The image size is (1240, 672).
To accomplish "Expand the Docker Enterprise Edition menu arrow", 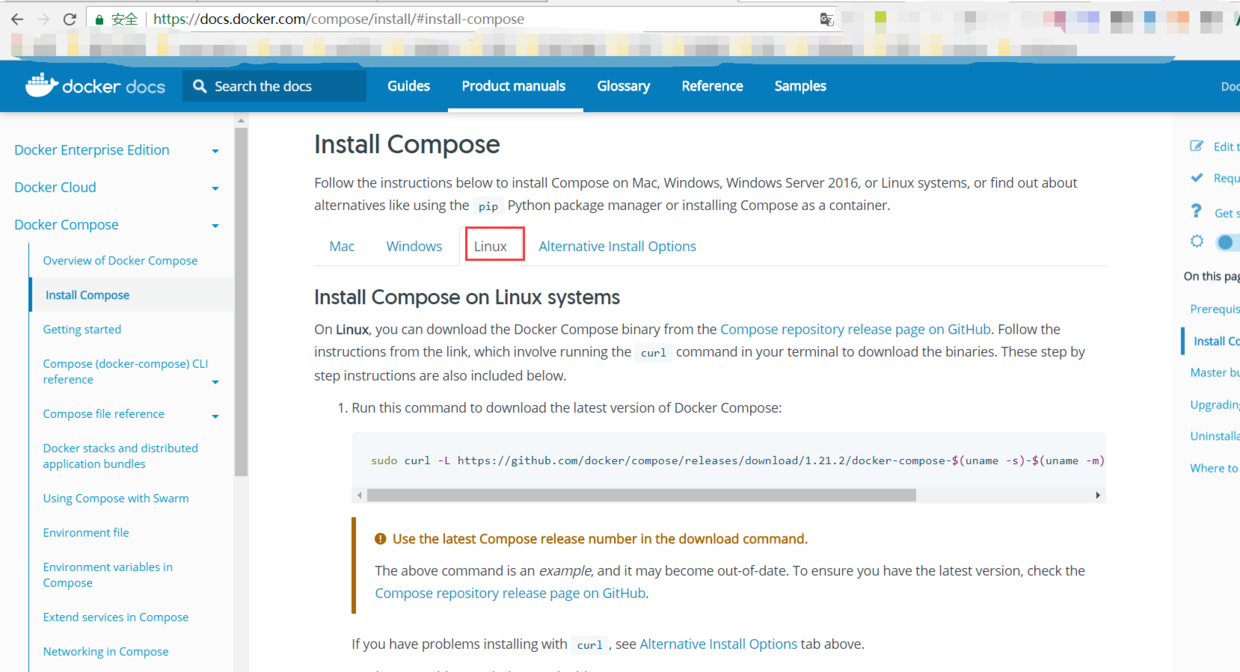I will [x=215, y=151].
